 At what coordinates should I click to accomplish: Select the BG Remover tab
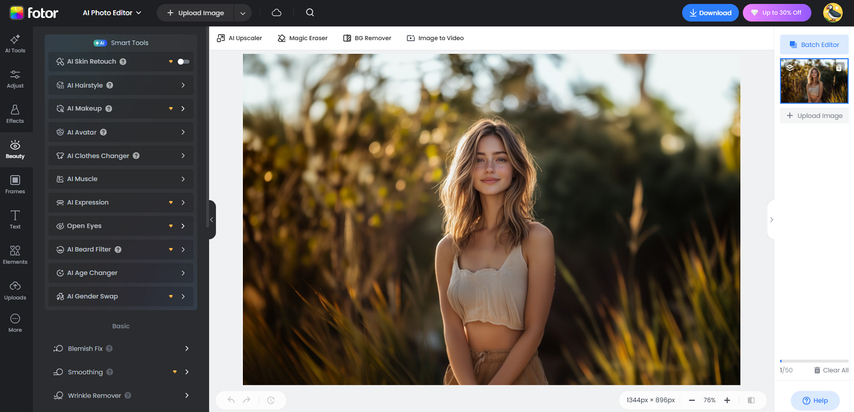(x=367, y=38)
